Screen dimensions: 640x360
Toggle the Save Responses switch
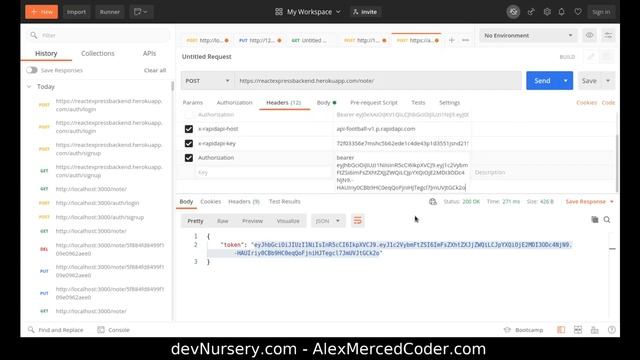(32, 70)
